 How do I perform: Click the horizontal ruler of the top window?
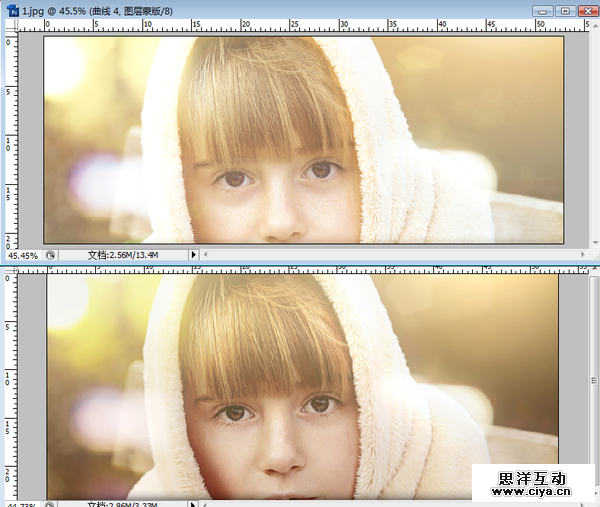pyautogui.click(x=303, y=25)
